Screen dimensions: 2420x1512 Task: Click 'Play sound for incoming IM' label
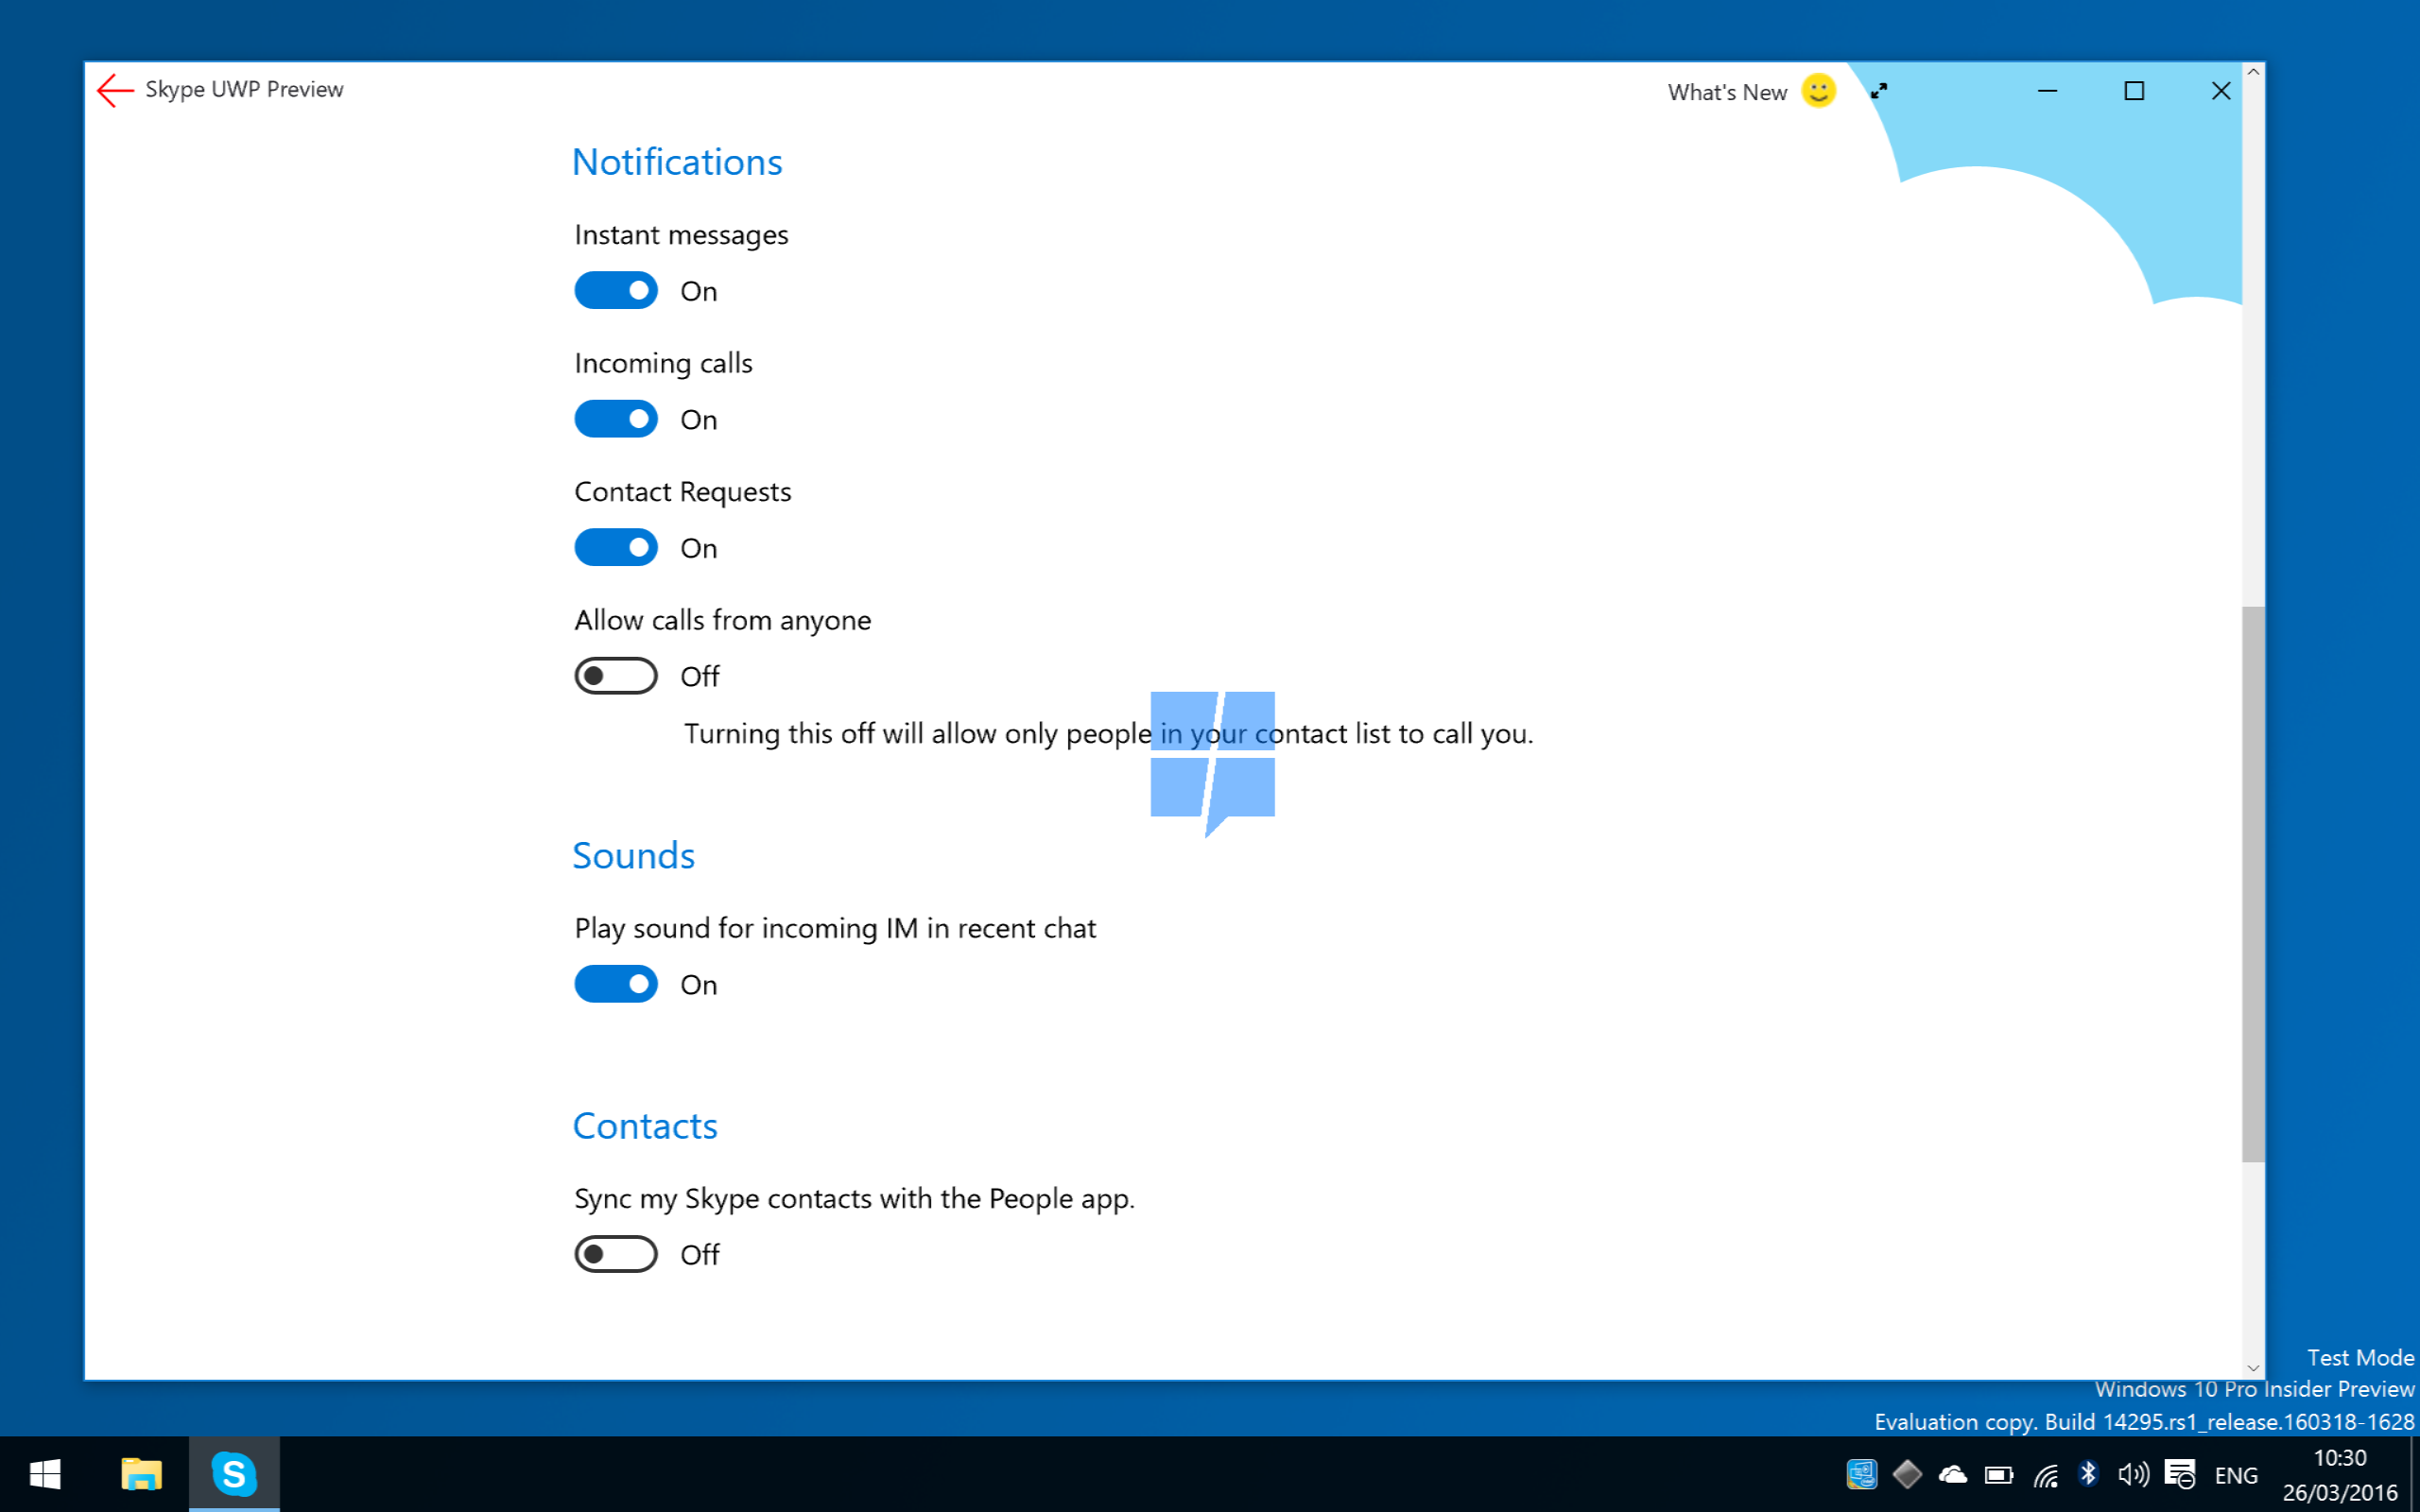(x=835, y=928)
